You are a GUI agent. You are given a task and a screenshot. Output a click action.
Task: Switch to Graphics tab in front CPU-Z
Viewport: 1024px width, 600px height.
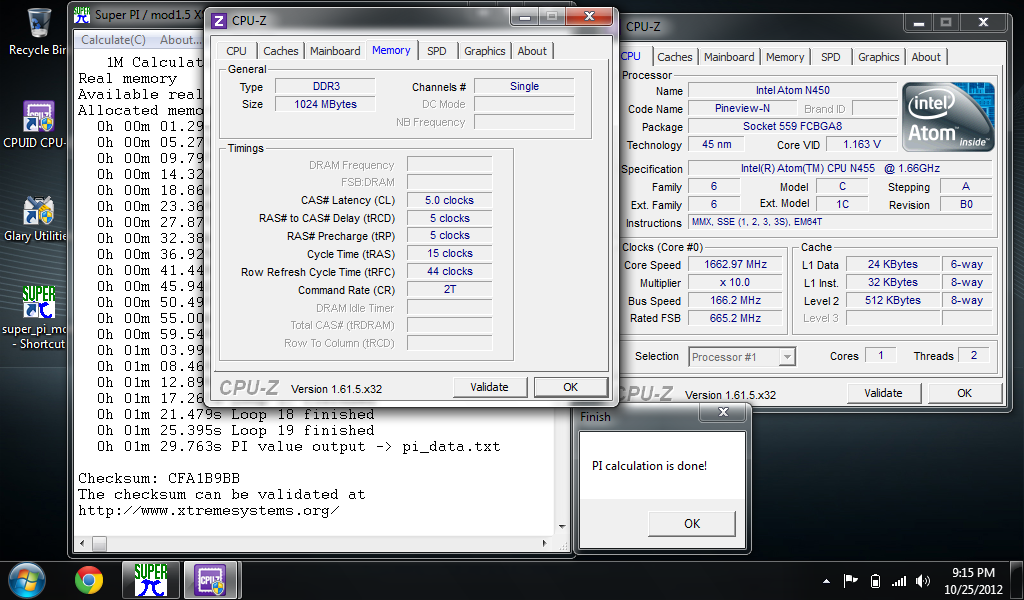pyautogui.click(x=485, y=51)
